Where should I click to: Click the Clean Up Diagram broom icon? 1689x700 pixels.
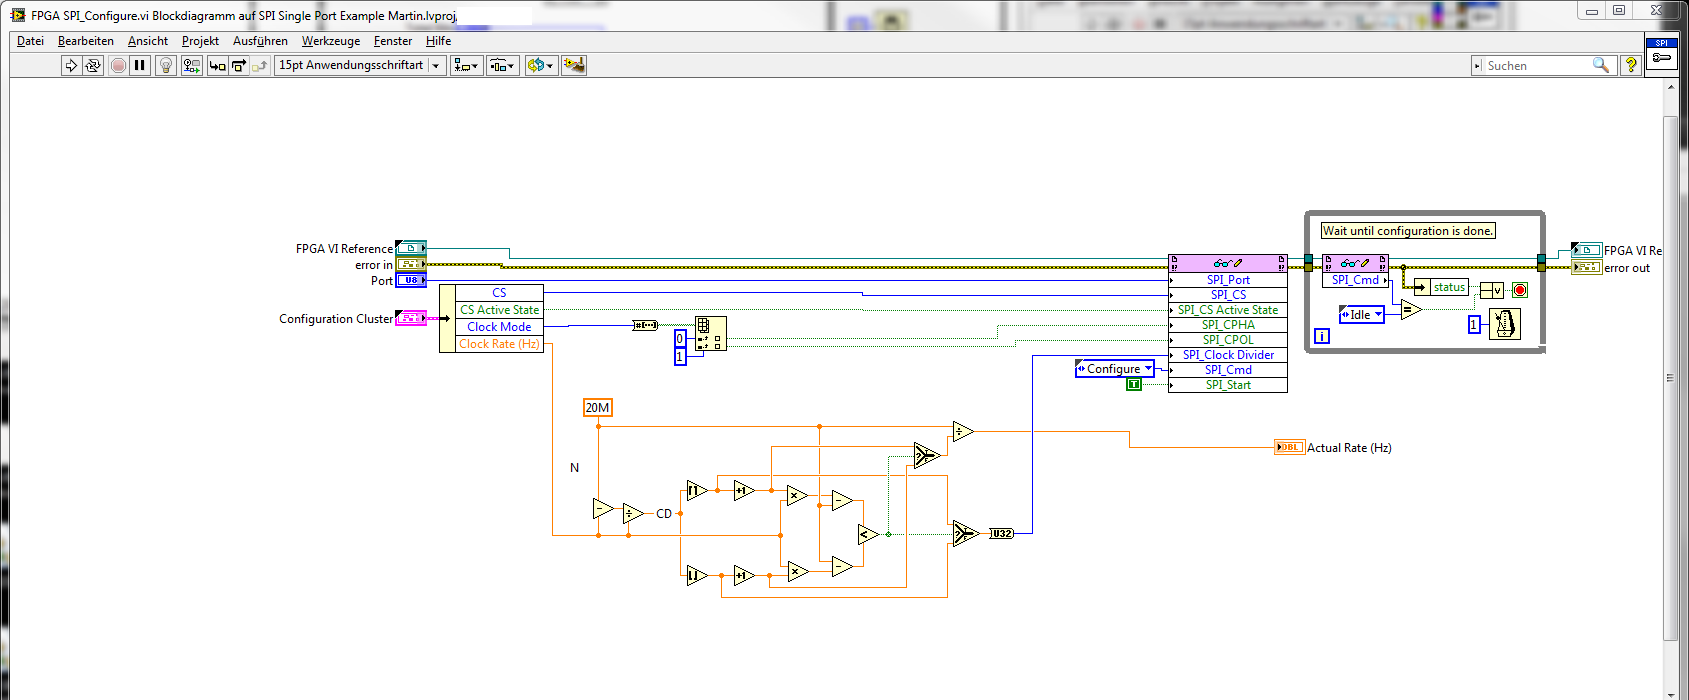(x=574, y=66)
